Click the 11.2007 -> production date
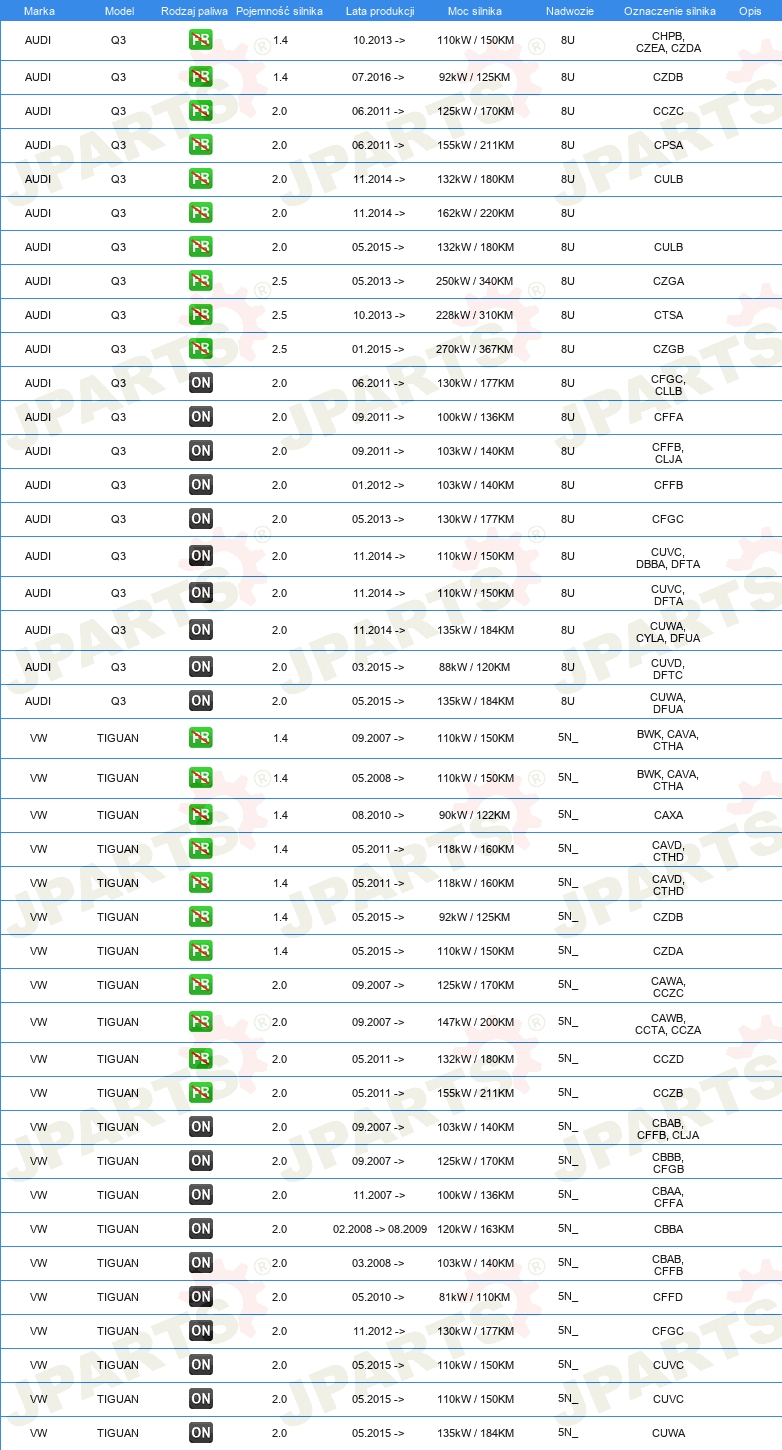The height and width of the screenshot is (1450, 782). click(379, 1195)
